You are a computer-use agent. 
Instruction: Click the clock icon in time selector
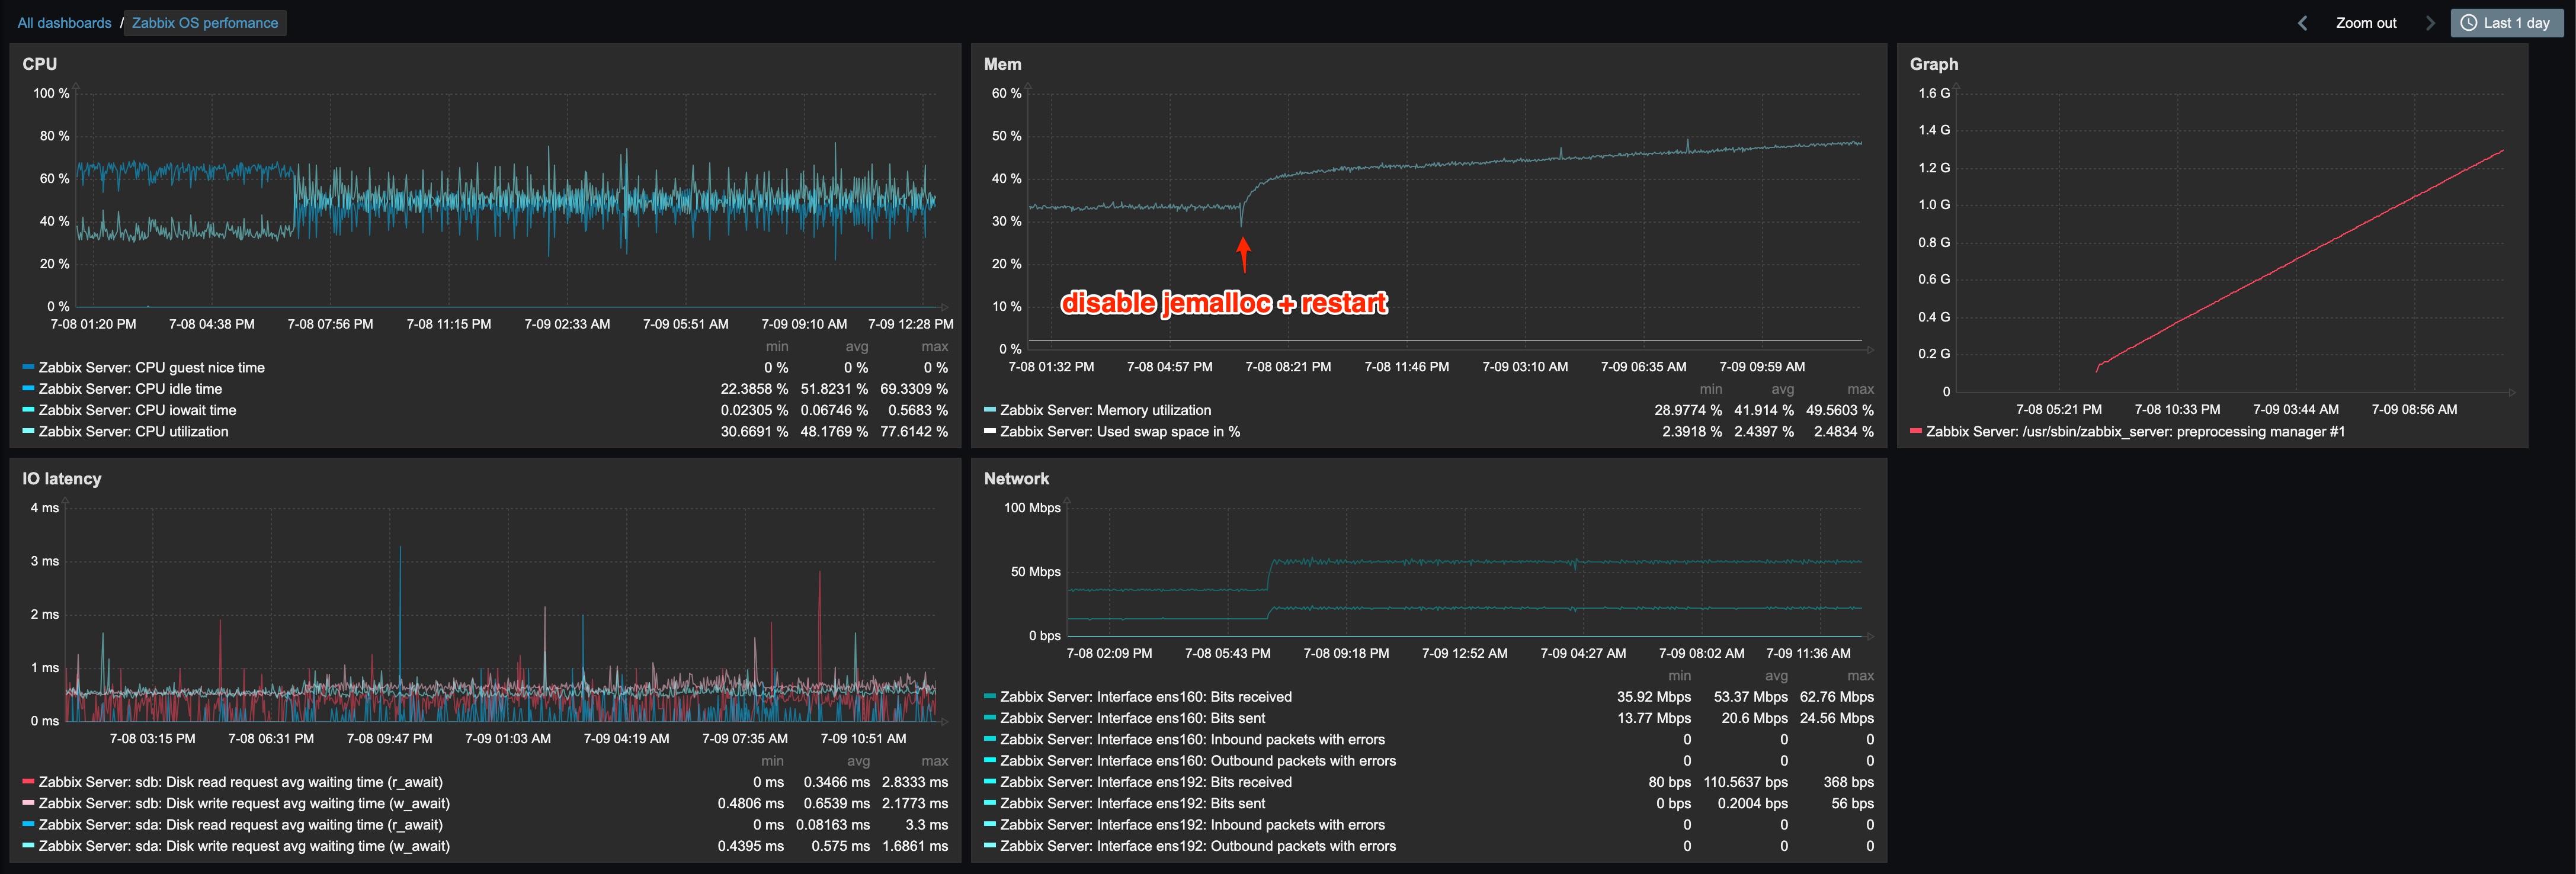tap(2468, 23)
